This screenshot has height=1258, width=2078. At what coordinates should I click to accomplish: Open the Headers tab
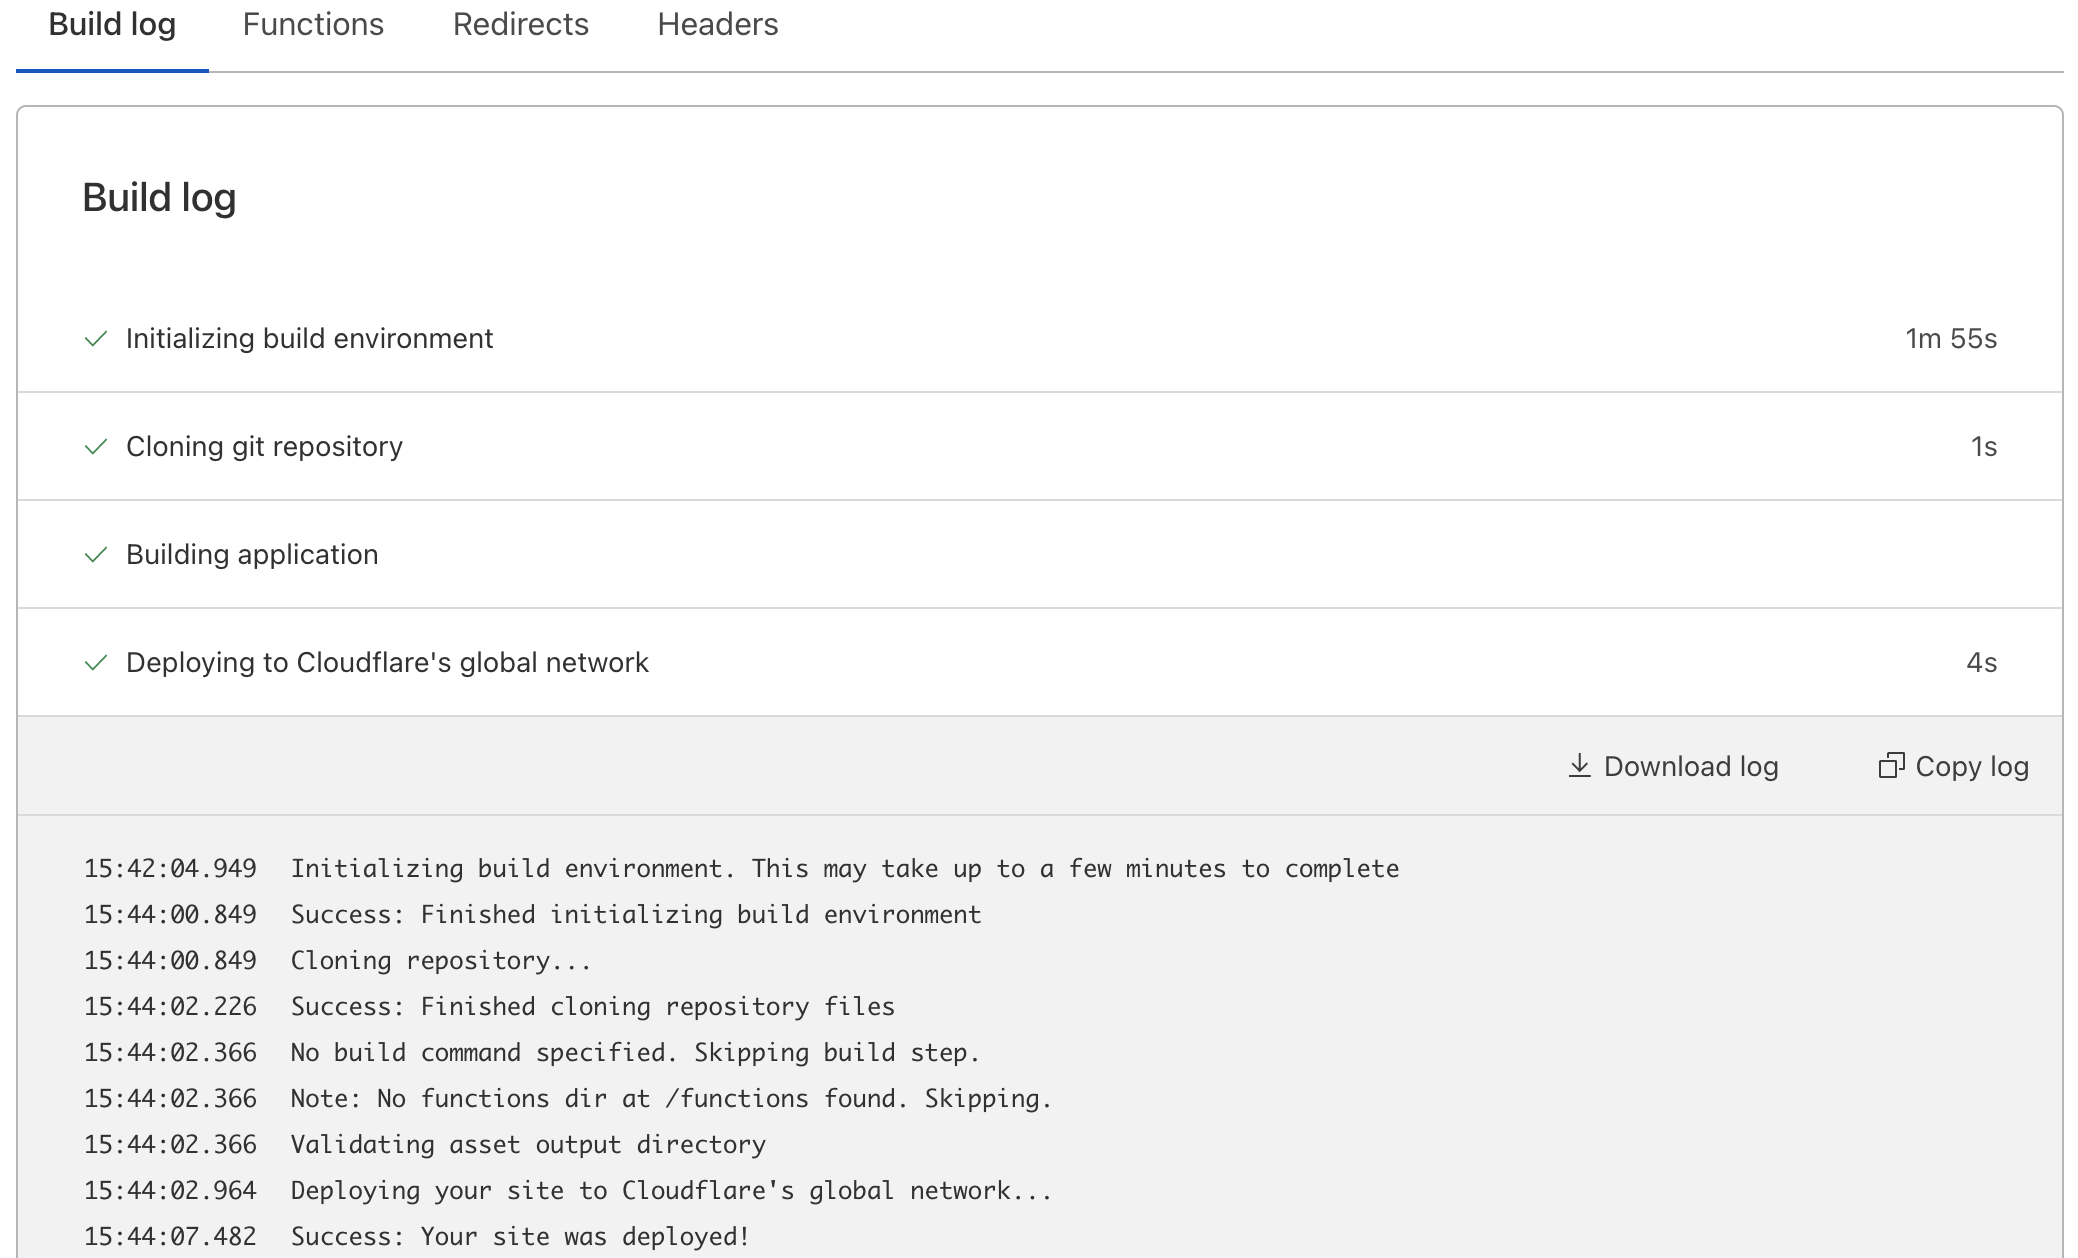717,24
